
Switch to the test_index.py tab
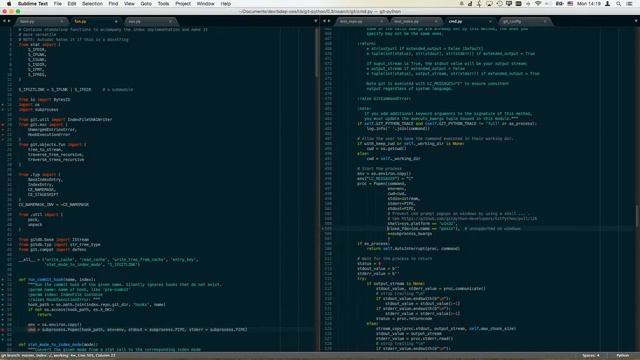[415, 21]
